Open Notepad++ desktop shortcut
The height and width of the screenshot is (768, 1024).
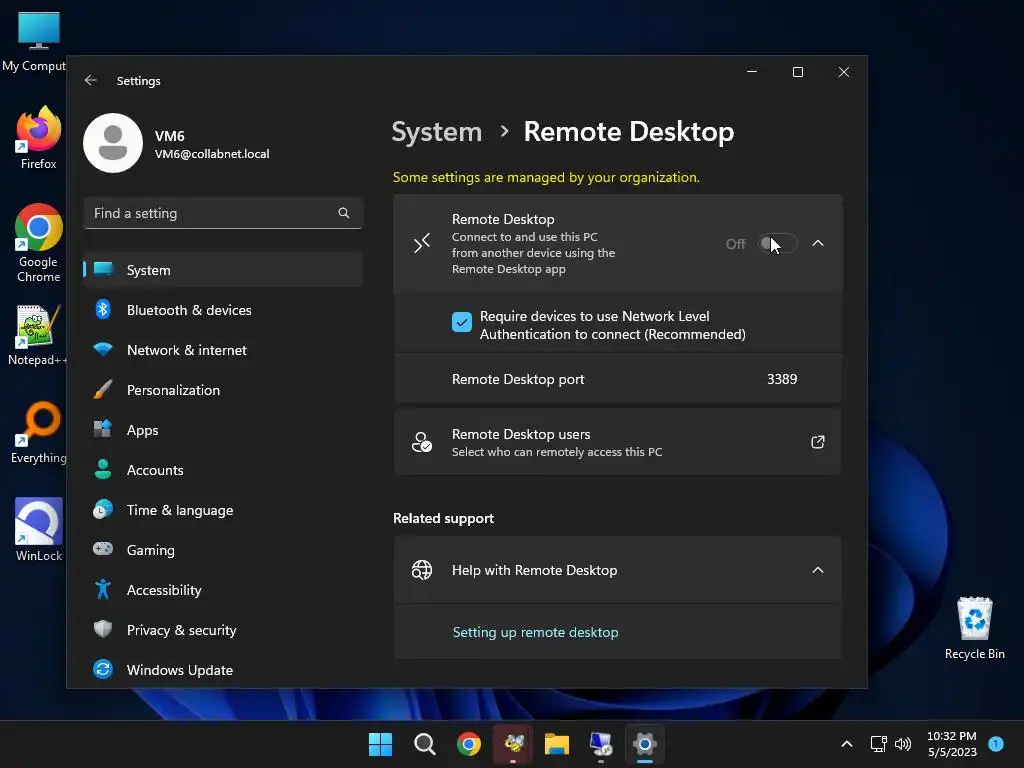37,336
